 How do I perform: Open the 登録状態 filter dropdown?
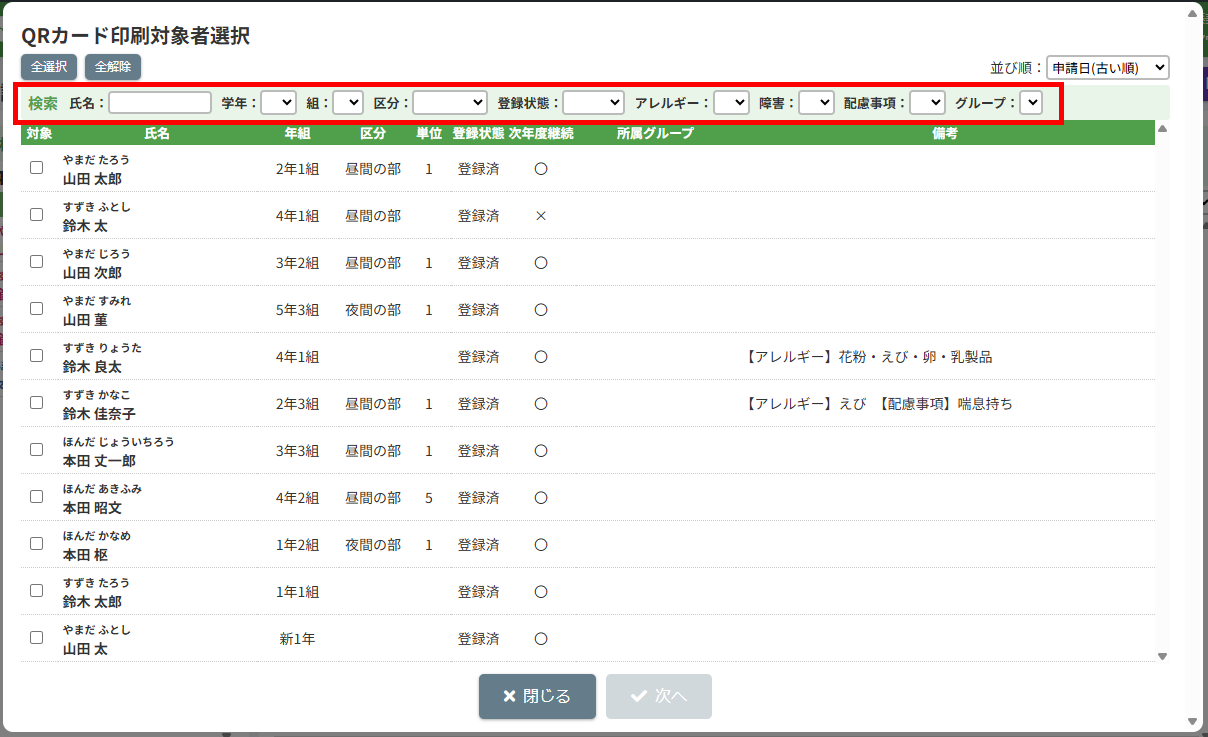[x=593, y=102]
